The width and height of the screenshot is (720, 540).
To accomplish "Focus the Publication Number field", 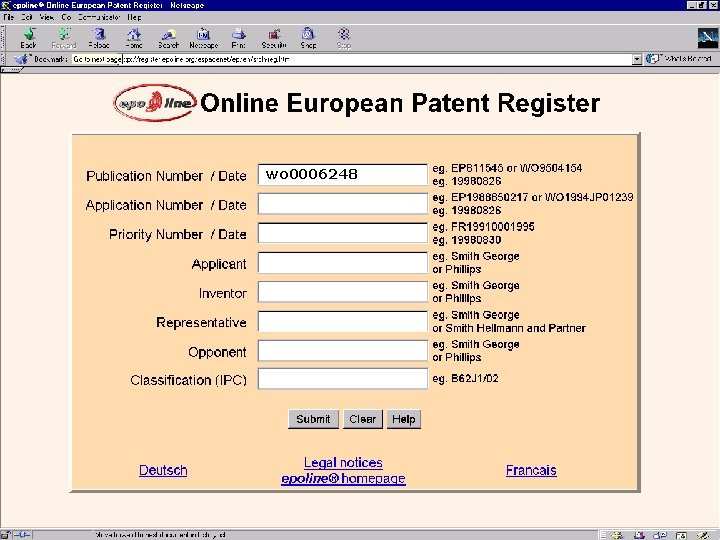I will (343, 174).
